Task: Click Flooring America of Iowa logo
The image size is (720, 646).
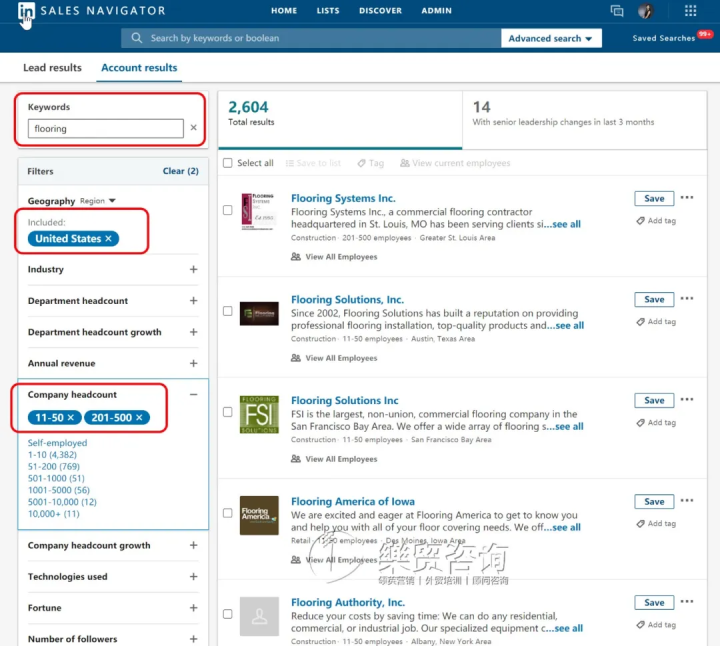Action: click(x=259, y=515)
